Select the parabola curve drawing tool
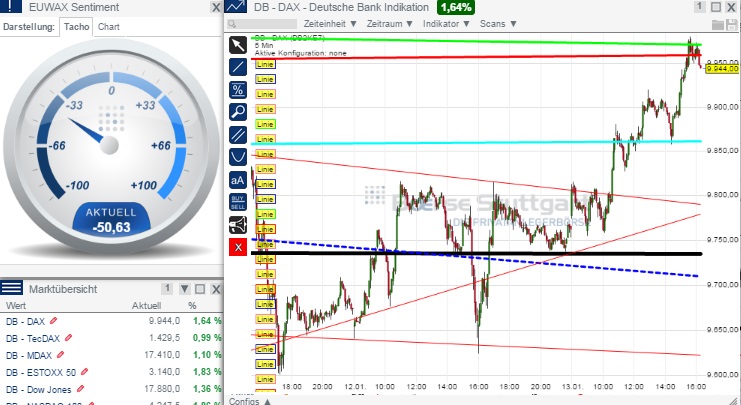Viewport: 741px width, 405px height. point(238,157)
